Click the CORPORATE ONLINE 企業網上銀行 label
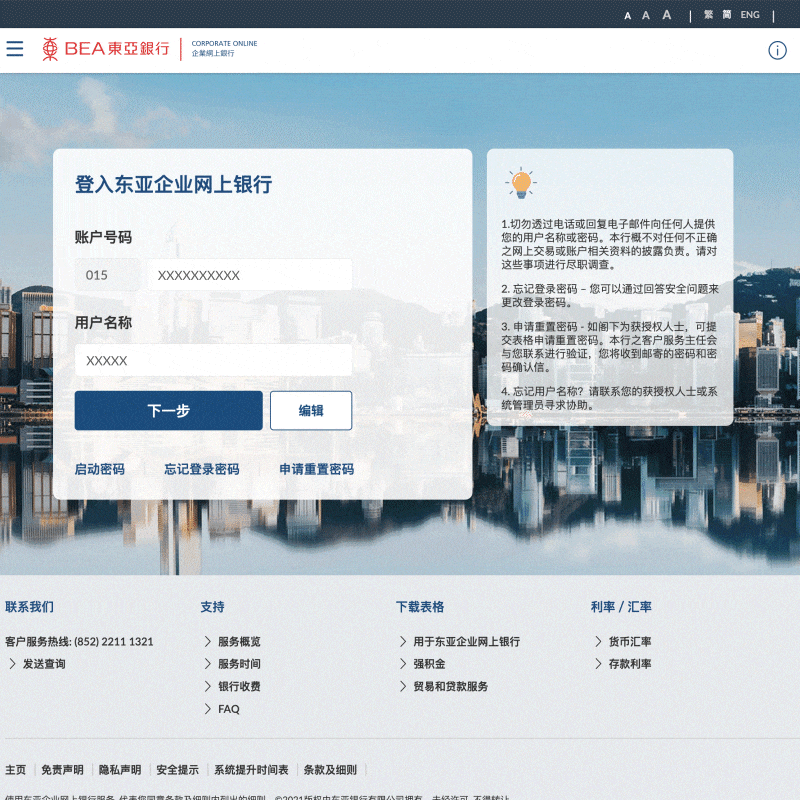Image resolution: width=800 pixels, height=800 pixels. [x=224, y=48]
